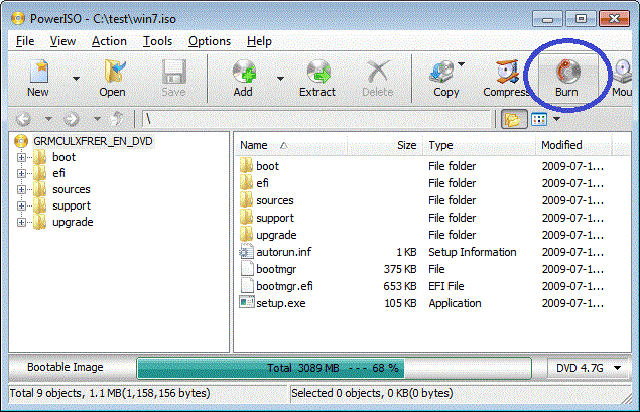640x412 pixels.
Task: Click the Bootable Image status label
Action: (x=65, y=367)
